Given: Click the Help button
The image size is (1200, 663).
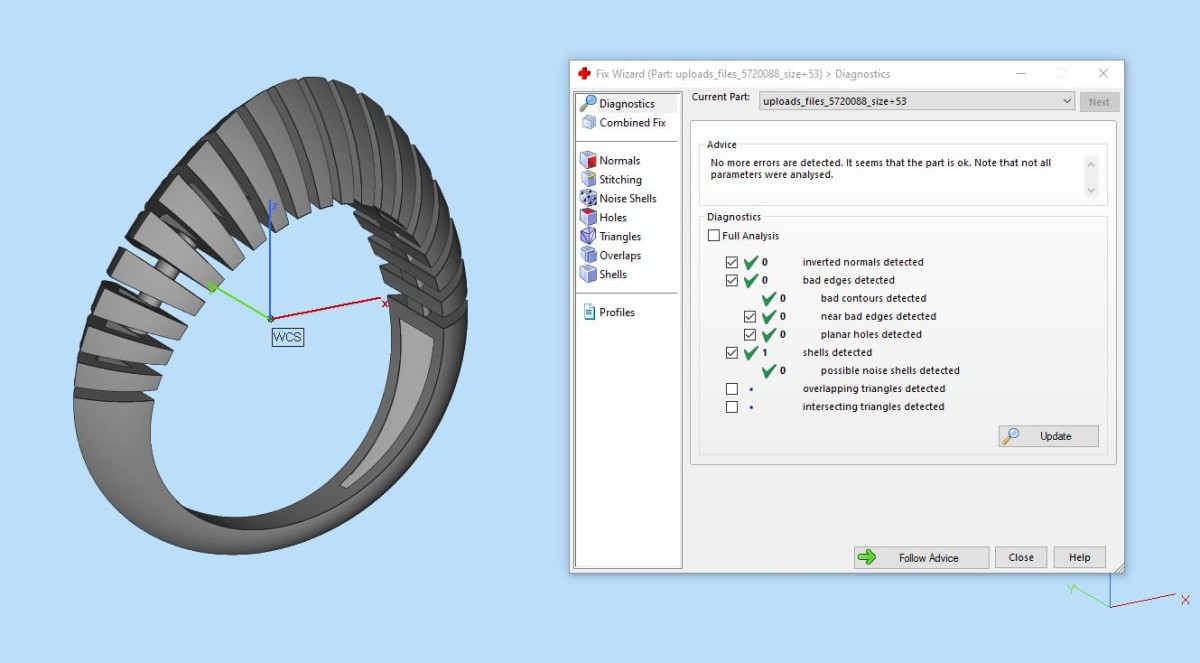Looking at the screenshot, I should coord(1079,557).
